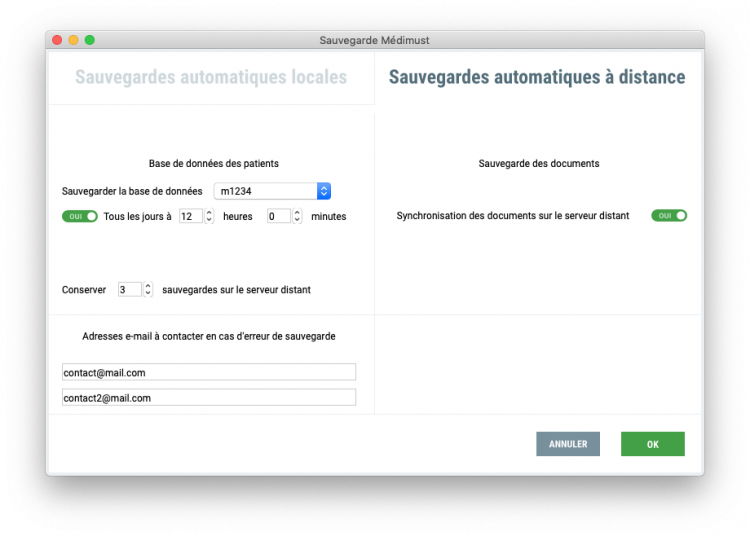This screenshot has width=750, height=536.
Task: Click the Conserver count field showing 3
Action: point(130,290)
